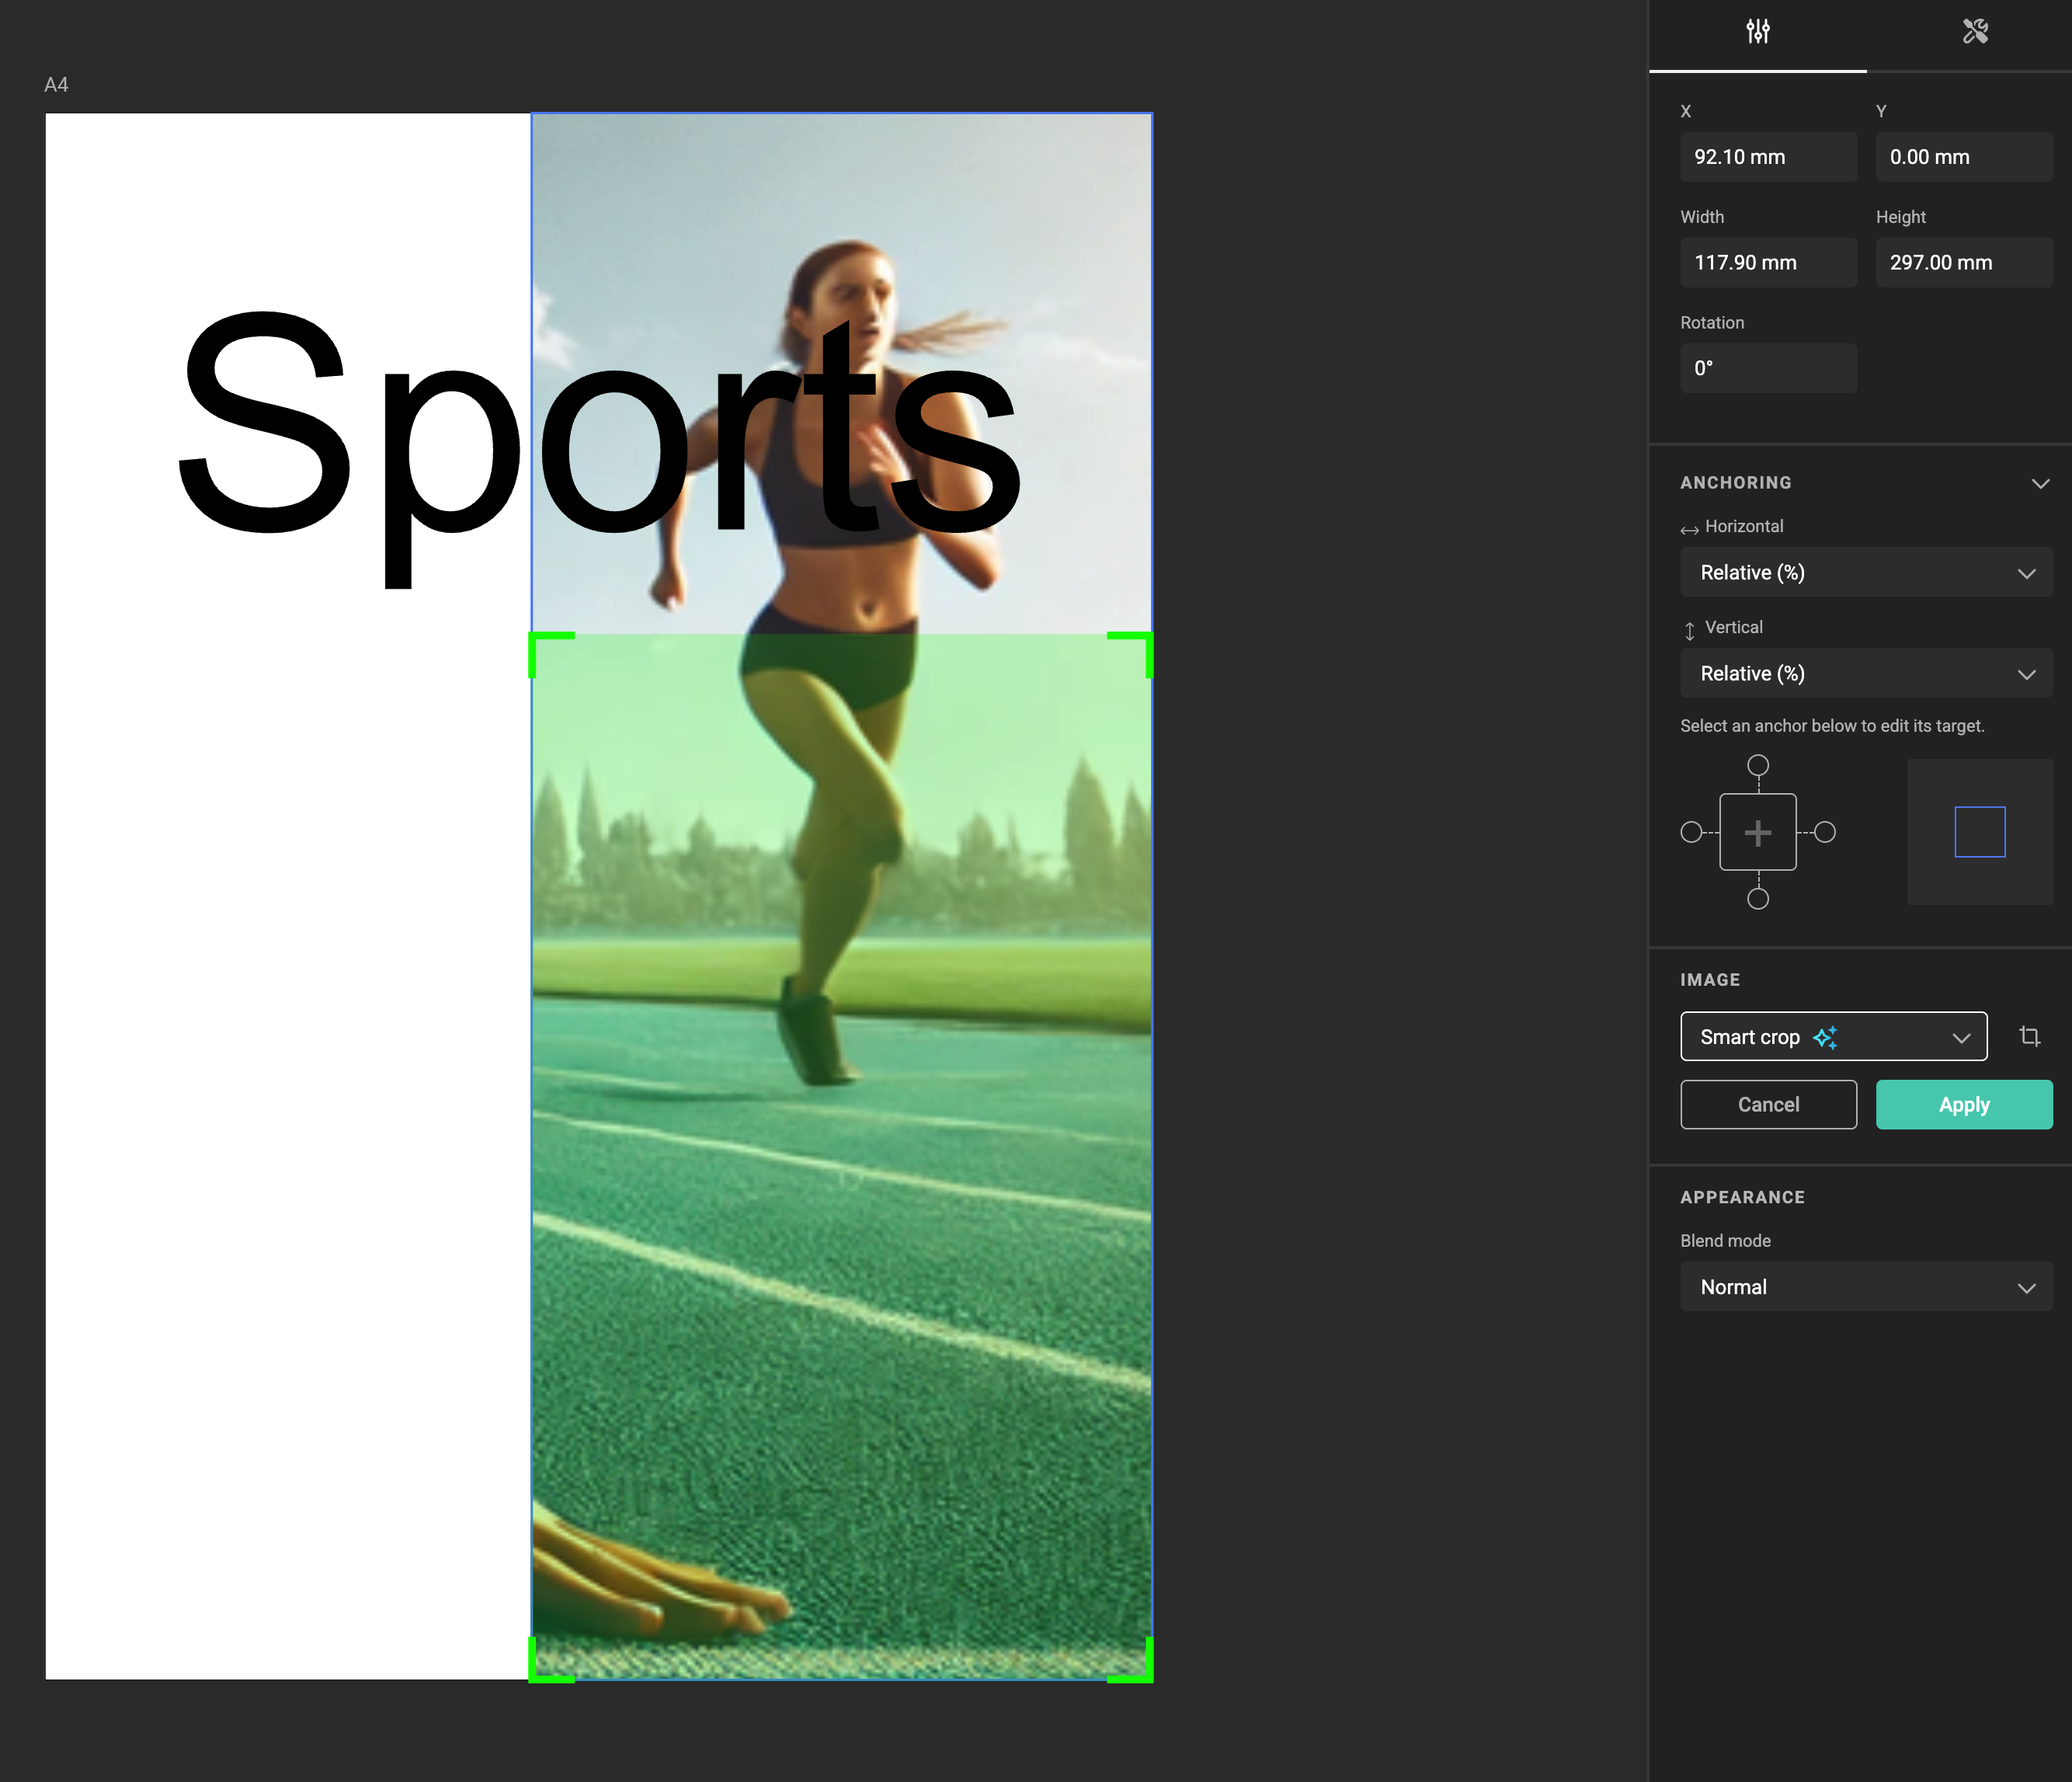Open the Smart crop dropdown
The image size is (2072, 1782).
(1833, 1037)
